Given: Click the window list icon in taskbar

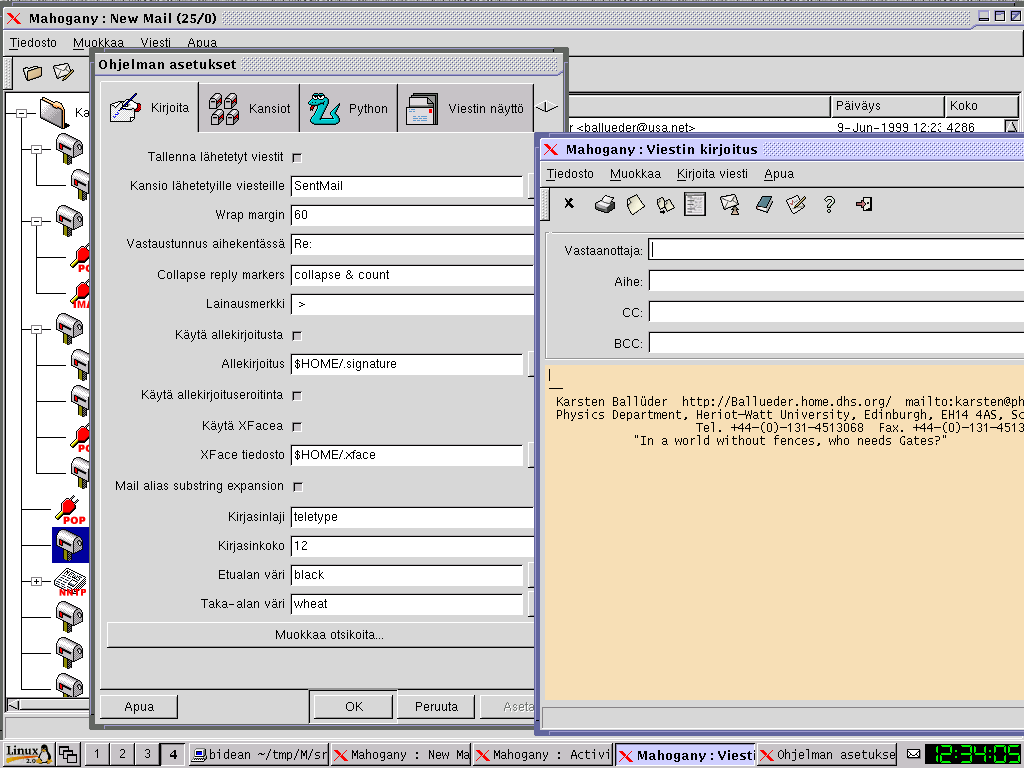Looking at the screenshot, I should pos(67,754).
